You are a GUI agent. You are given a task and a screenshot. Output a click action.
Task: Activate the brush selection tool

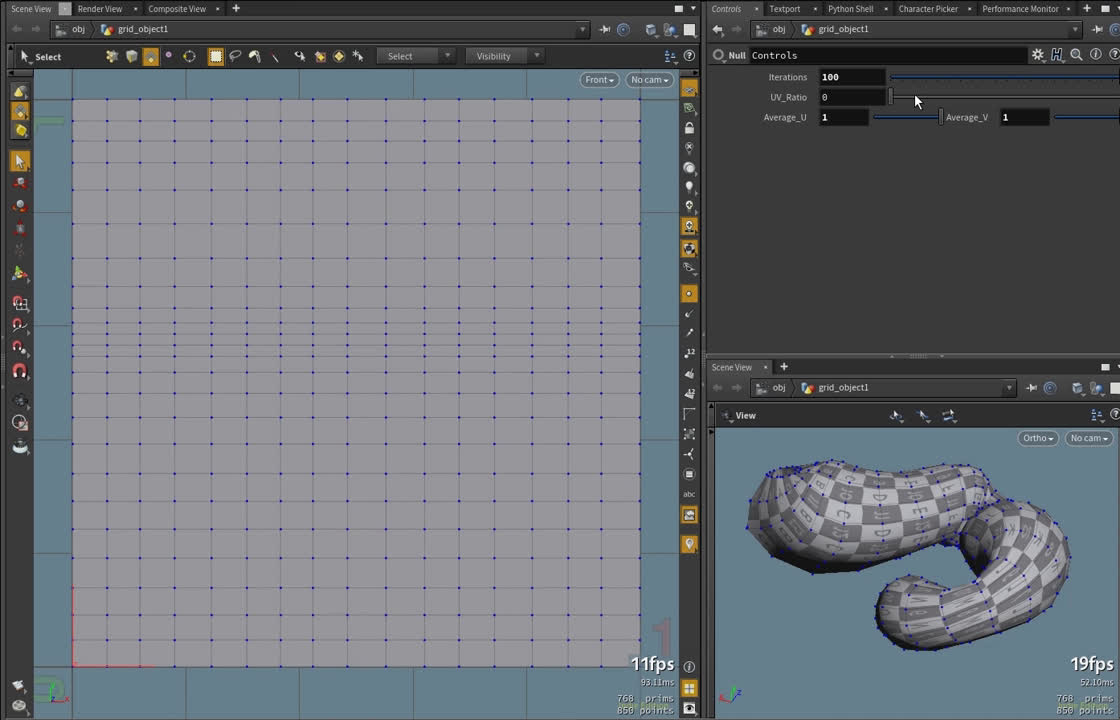pyautogui.click(x=253, y=56)
